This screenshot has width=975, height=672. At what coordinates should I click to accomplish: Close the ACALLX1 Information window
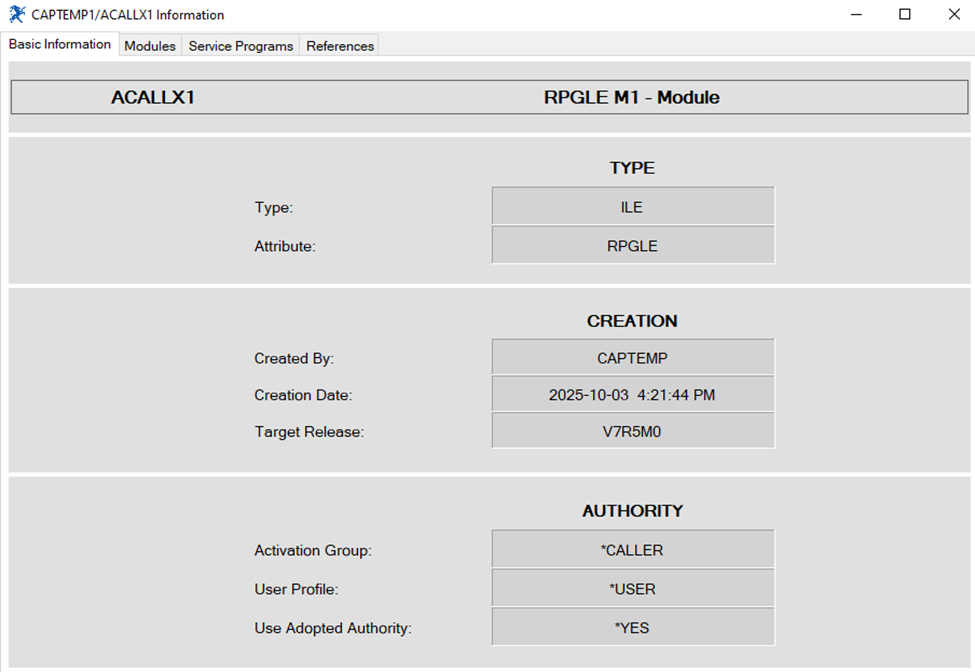coord(953,15)
